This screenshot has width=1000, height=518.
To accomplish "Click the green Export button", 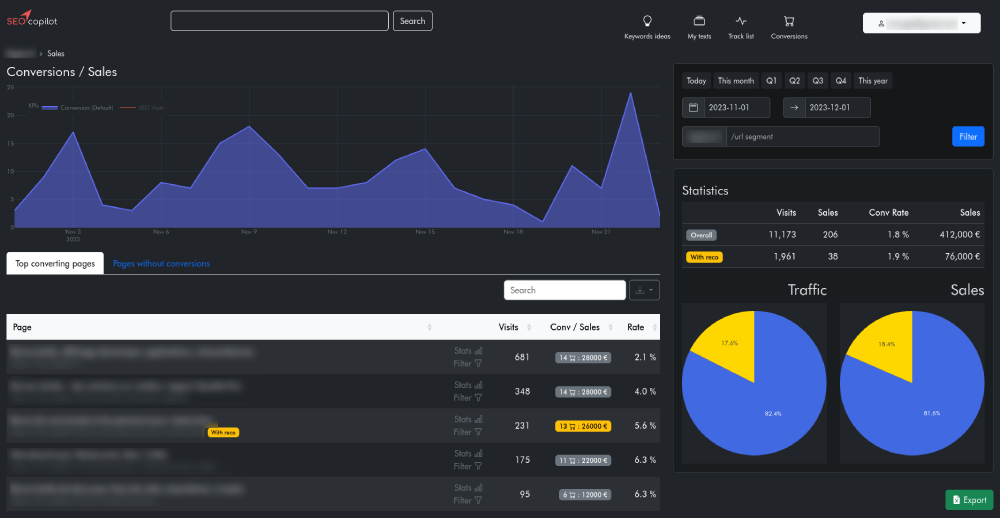I will [x=969, y=500].
